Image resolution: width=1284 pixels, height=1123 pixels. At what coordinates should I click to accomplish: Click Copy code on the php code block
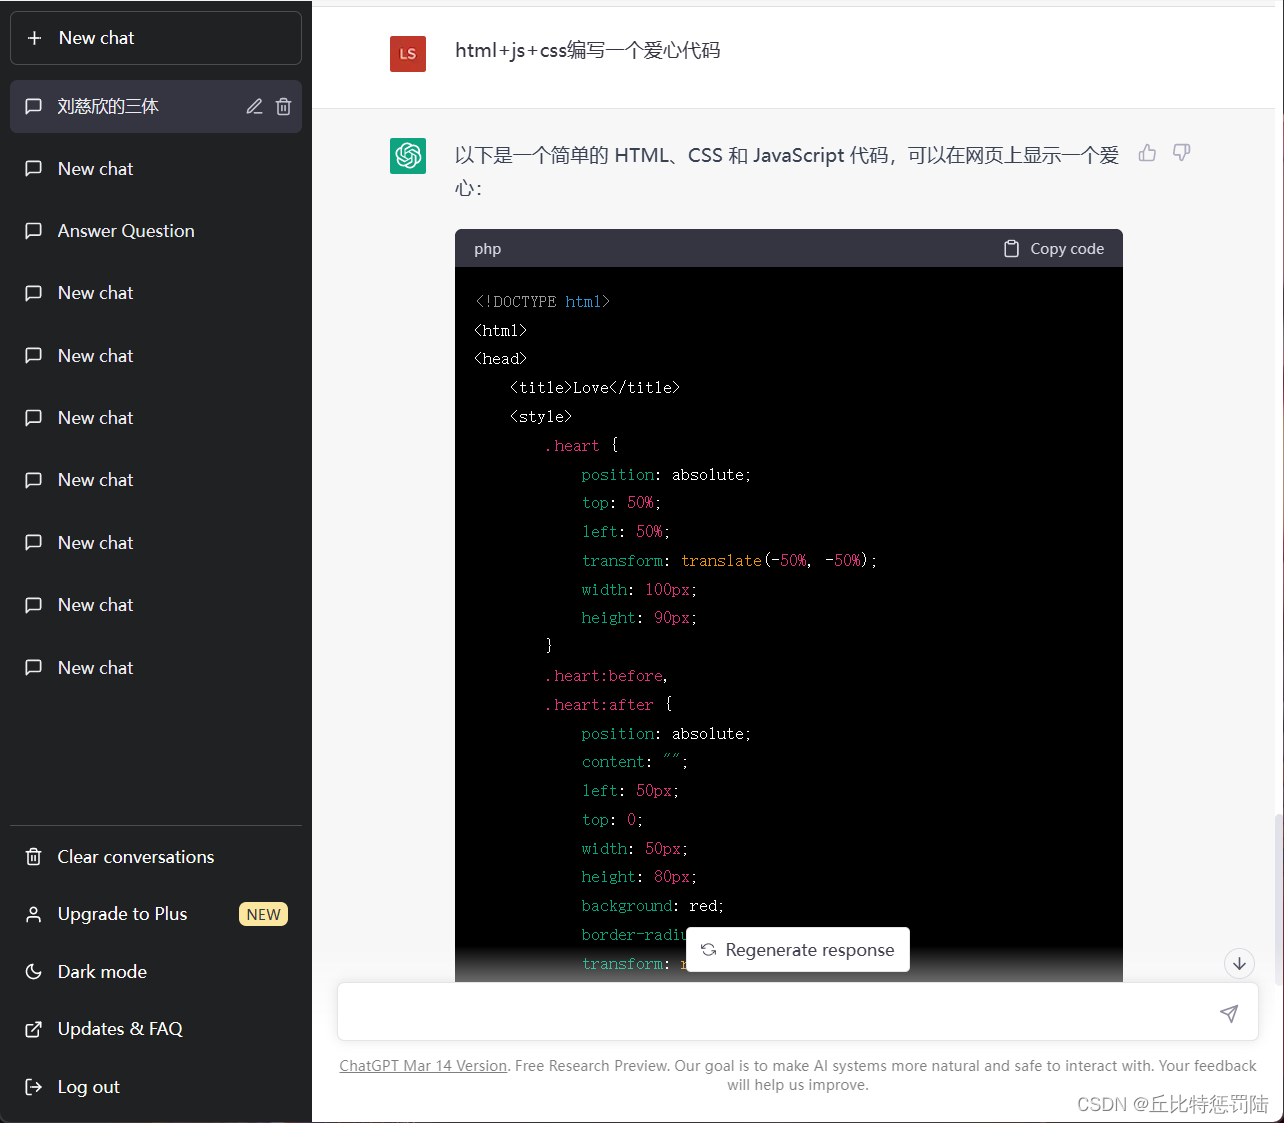point(1054,249)
